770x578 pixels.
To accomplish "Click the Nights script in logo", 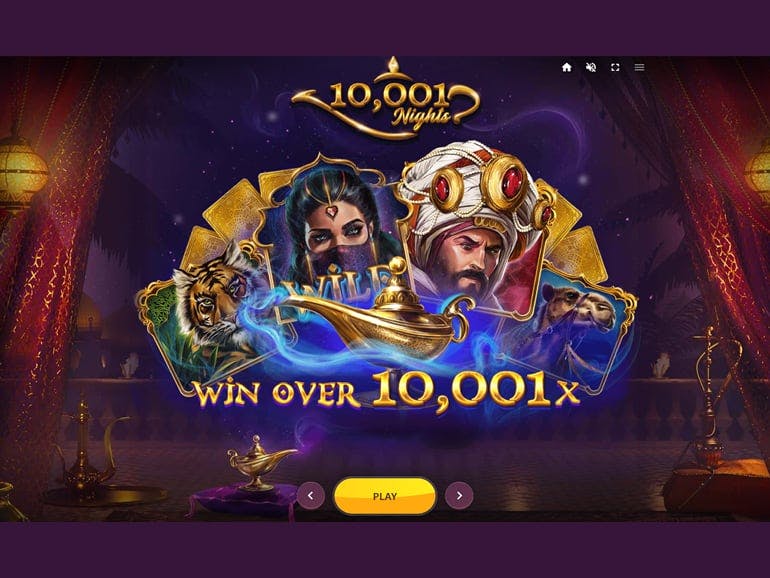I will 421,118.
